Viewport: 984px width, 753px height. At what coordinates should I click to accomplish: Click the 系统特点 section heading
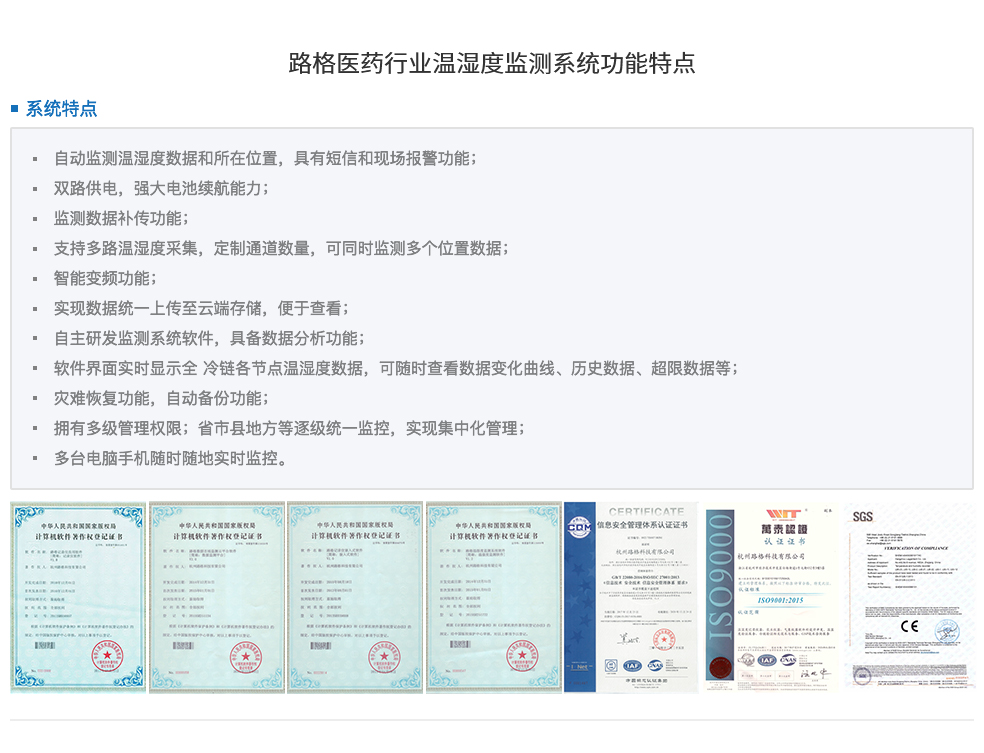coord(62,109)
